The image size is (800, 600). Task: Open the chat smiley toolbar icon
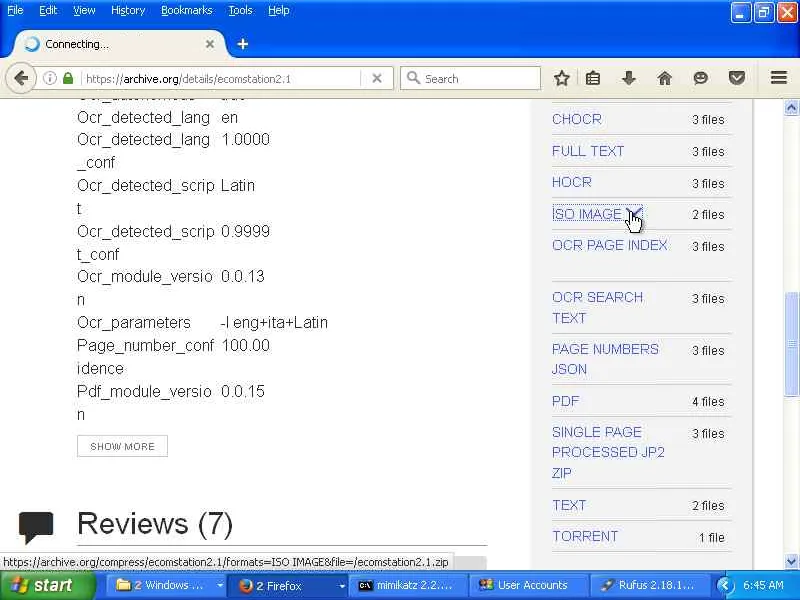tap(701, 78)
